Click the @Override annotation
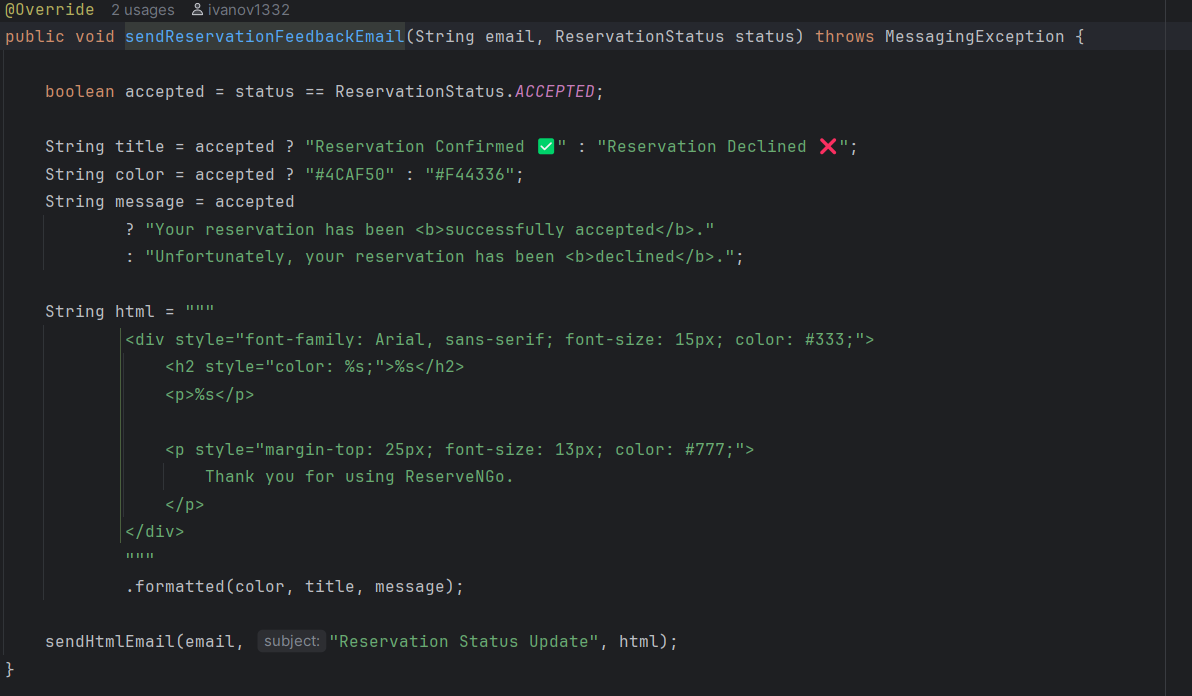 click(x=50, y=10)
